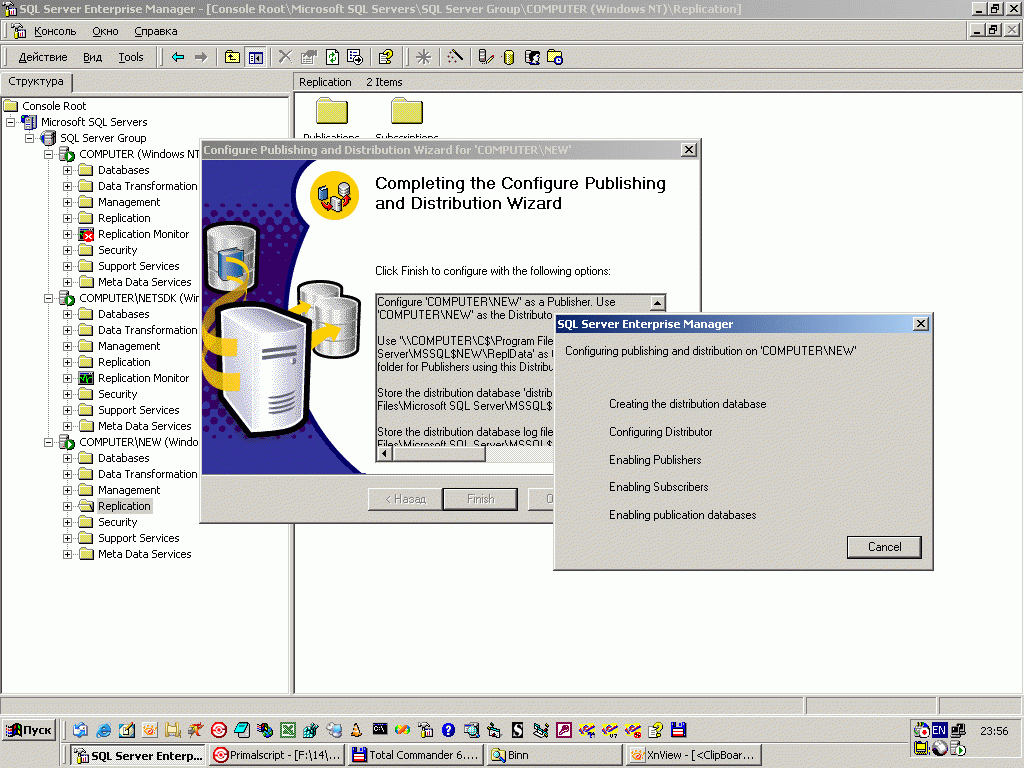
Task: Click the Up one level folder icon
Action: 232,57
